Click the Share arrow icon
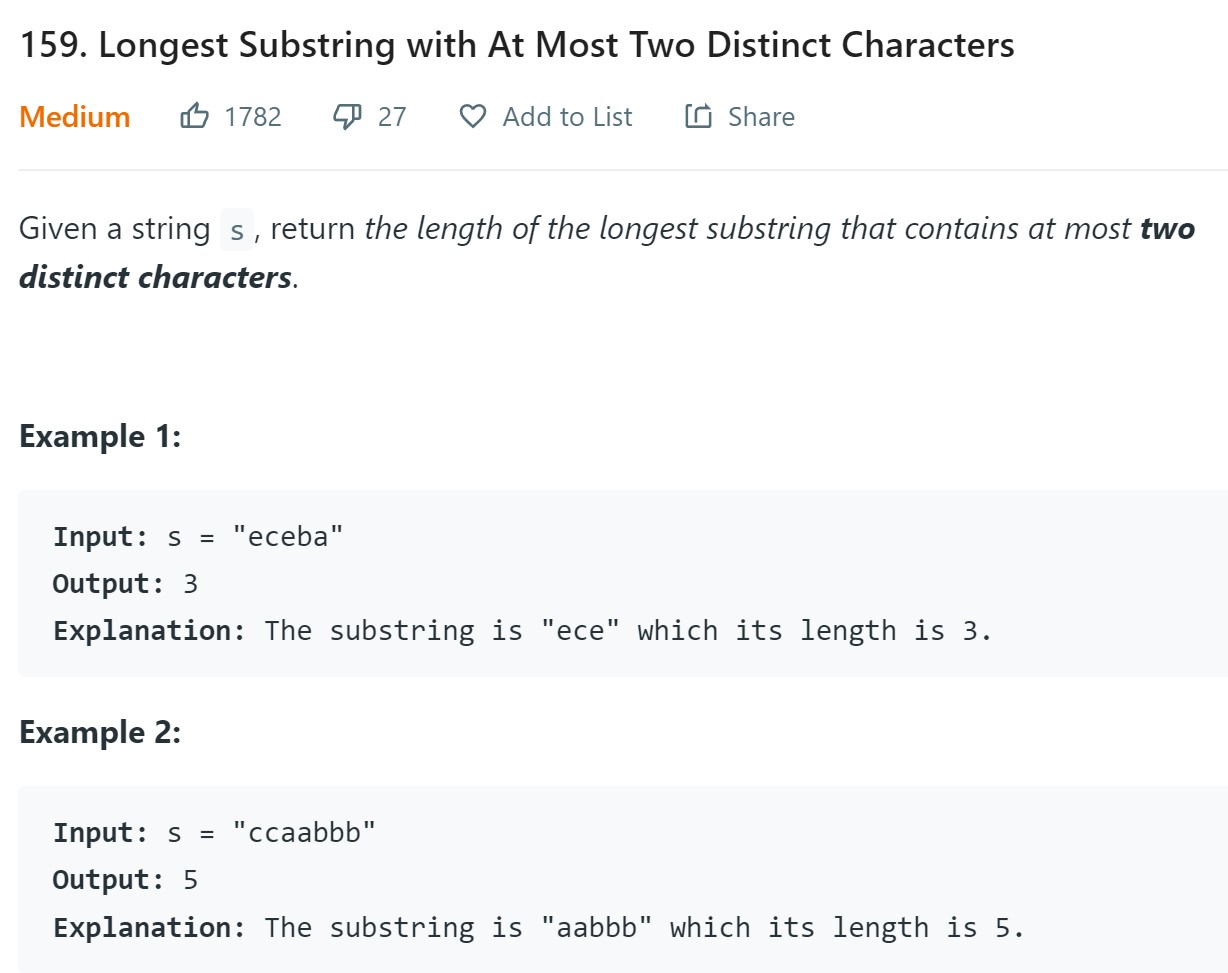The height and width of the screenshot is (973, 1228). click(x=697, y=117)
